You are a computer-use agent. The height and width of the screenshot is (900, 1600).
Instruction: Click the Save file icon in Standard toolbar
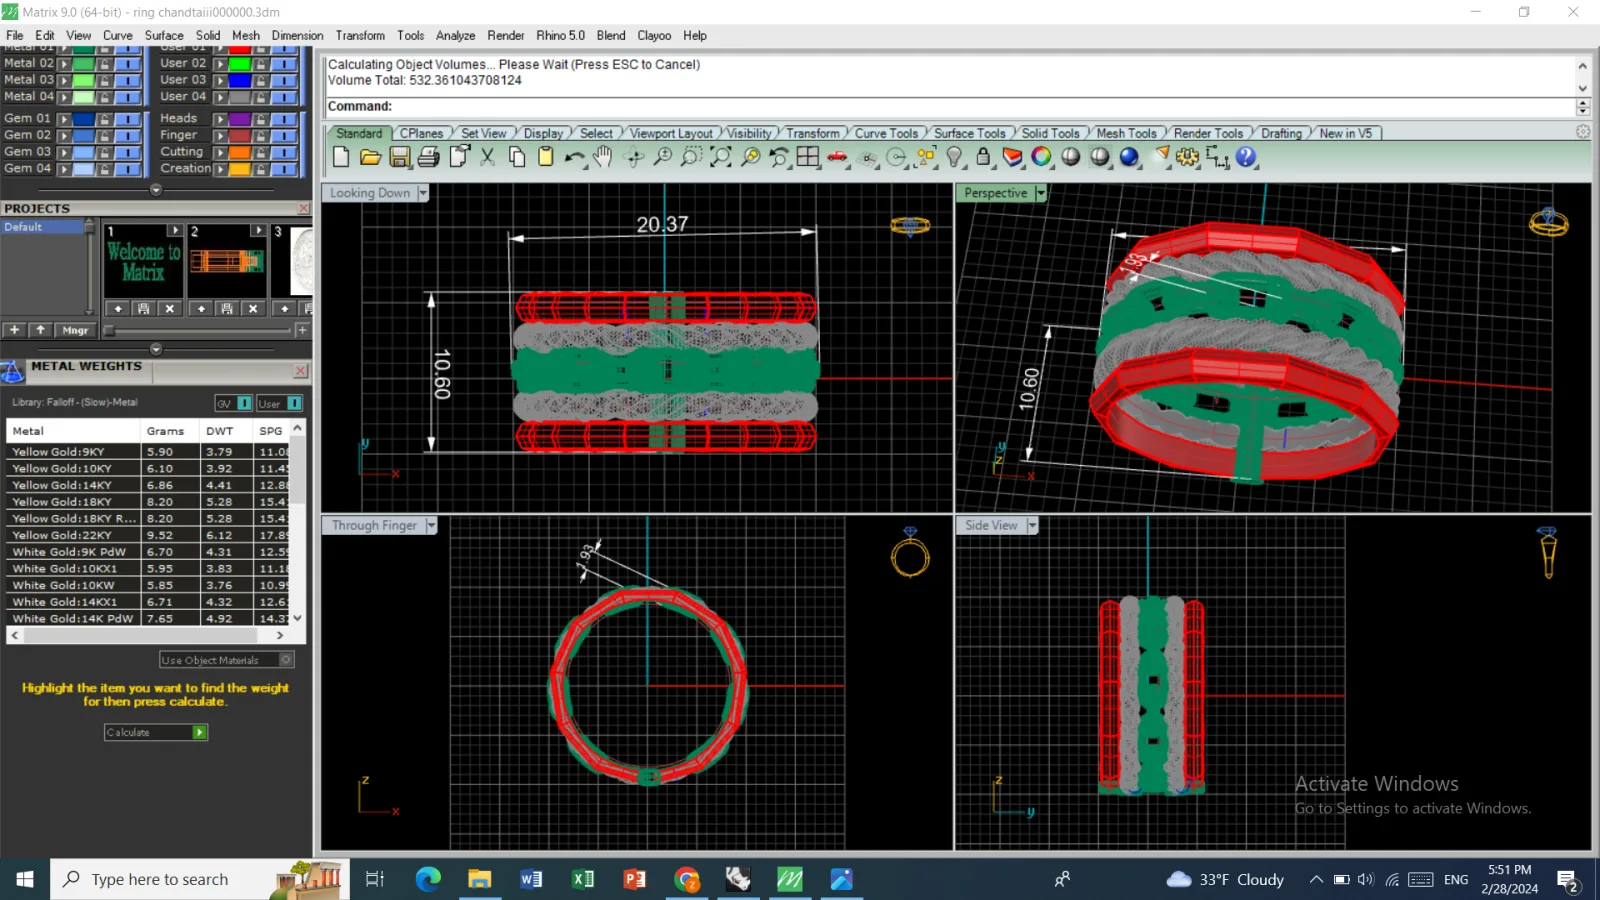399,157
